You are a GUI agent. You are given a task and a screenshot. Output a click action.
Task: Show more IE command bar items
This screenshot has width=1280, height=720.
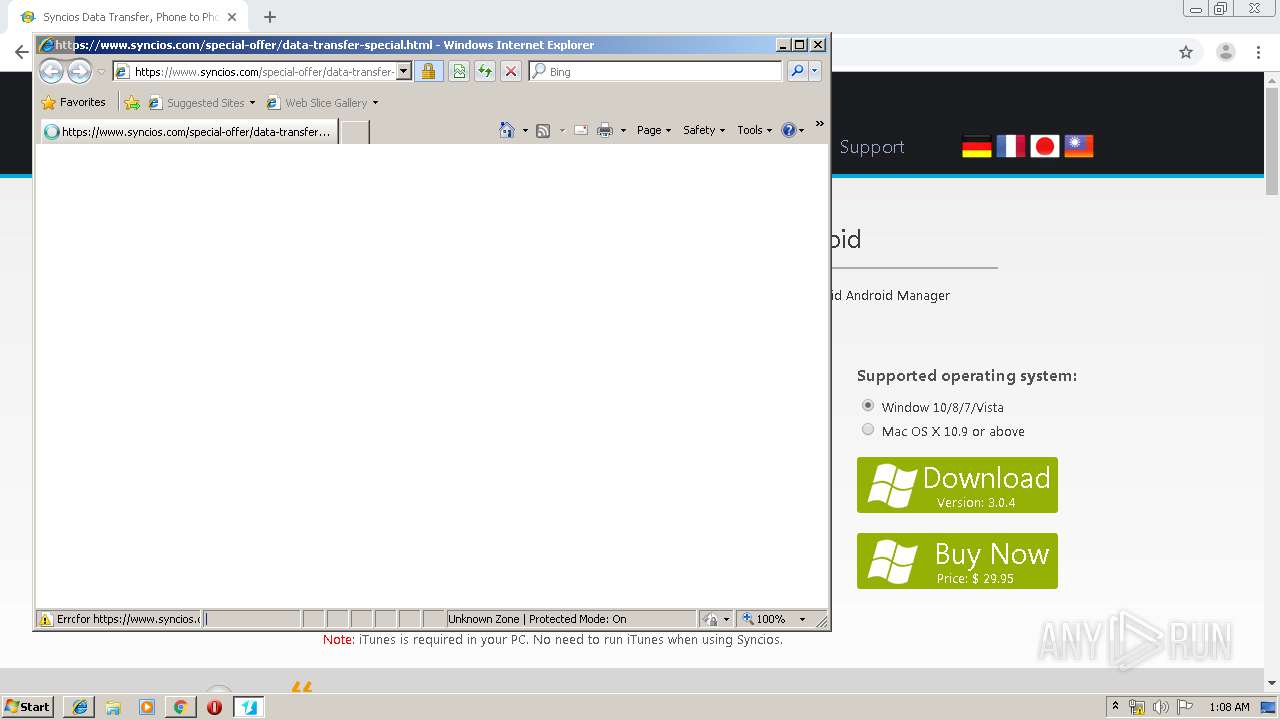point(819,124)
